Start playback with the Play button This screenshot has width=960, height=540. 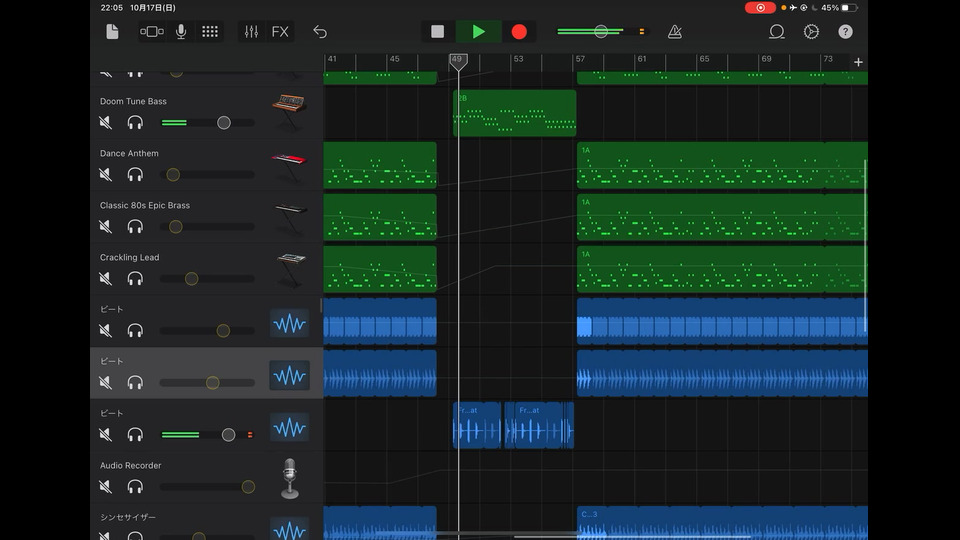click(x=479, y=32)
